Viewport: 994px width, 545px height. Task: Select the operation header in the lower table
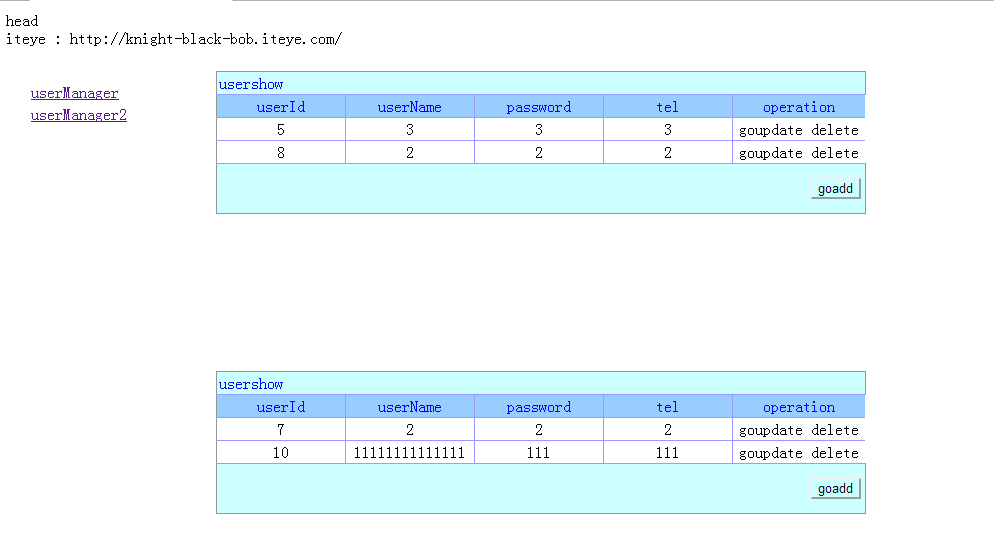pos(799,406)
